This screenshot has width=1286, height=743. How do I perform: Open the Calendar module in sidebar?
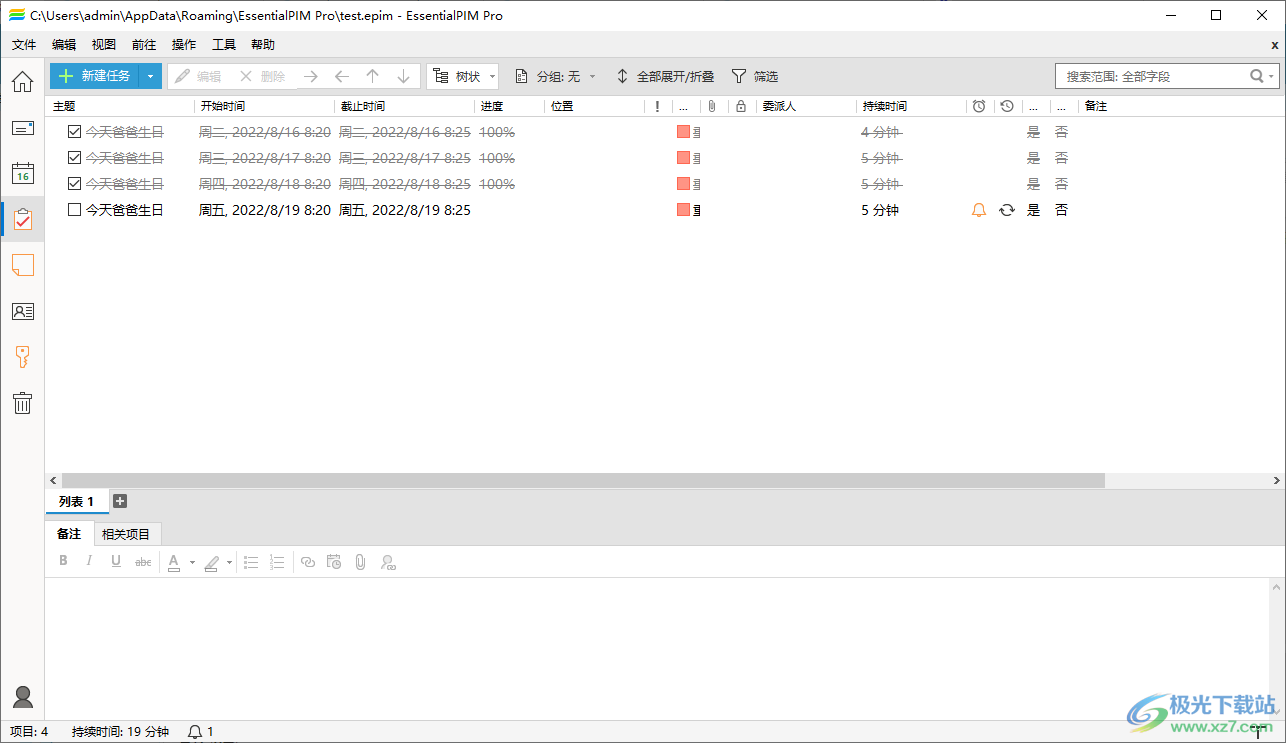[22, 173]
